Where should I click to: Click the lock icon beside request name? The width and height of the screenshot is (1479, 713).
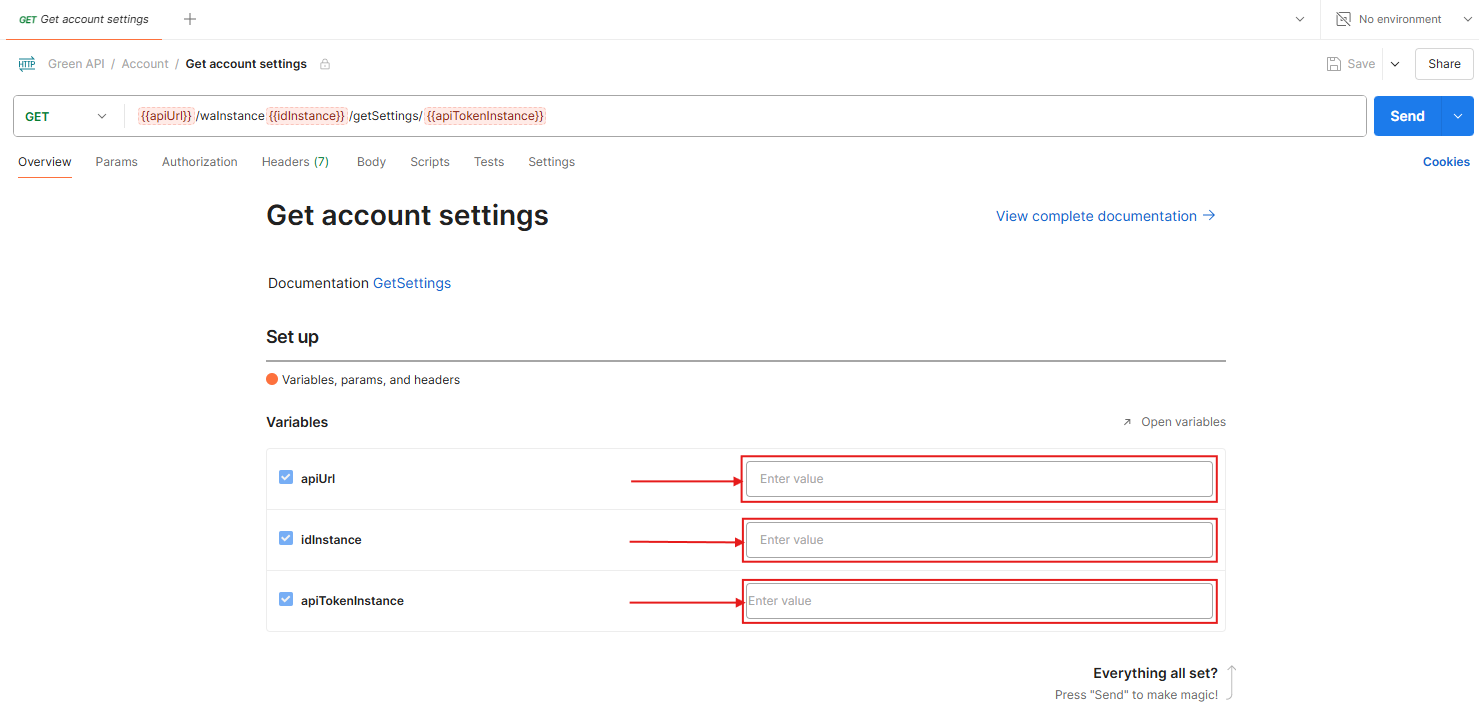(x=325, y=64)
